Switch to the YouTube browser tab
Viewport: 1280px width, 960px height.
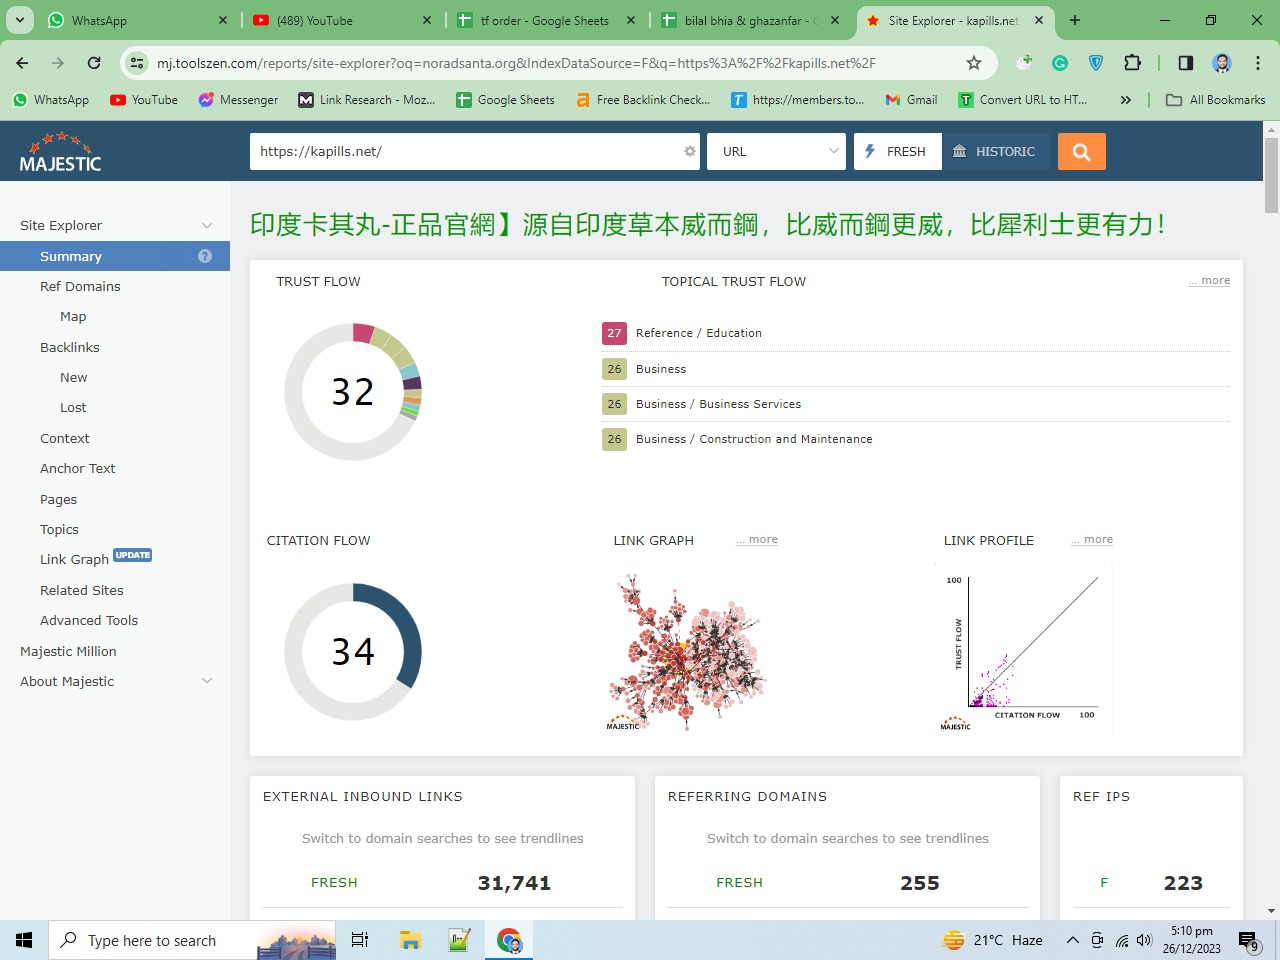click(340, 20)
